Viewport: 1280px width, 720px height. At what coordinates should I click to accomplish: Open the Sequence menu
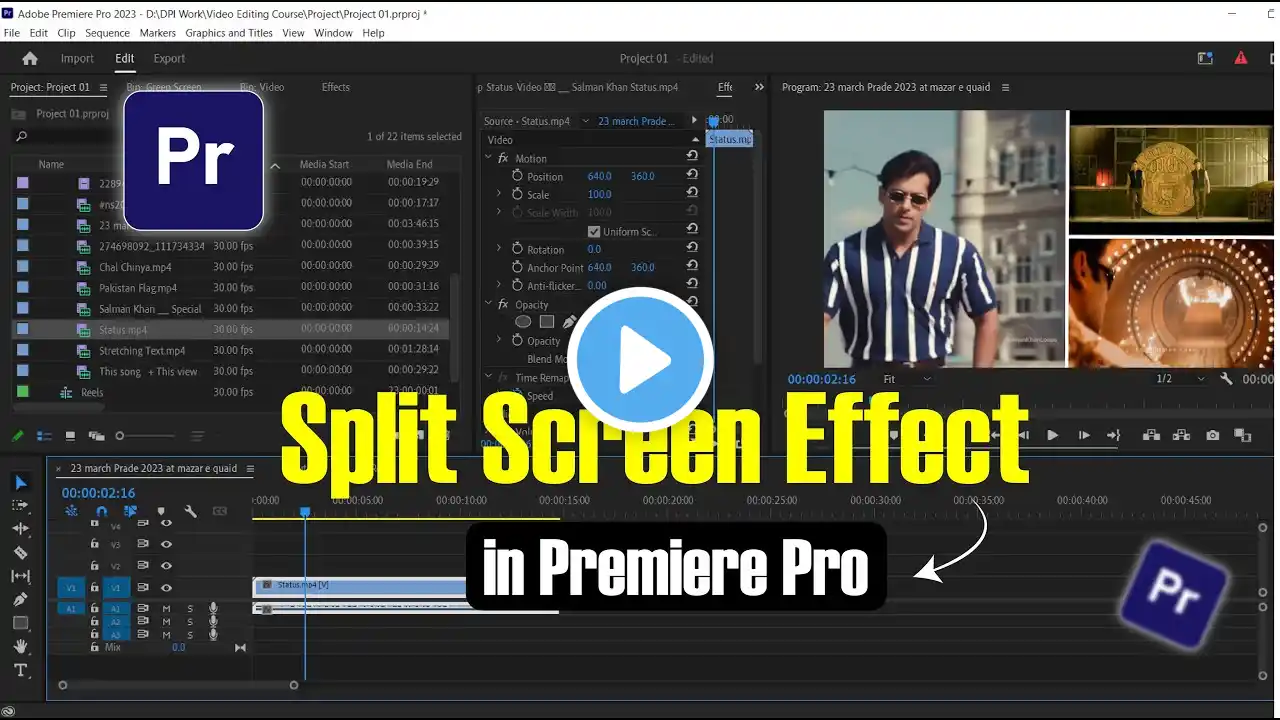pos(107,33)
